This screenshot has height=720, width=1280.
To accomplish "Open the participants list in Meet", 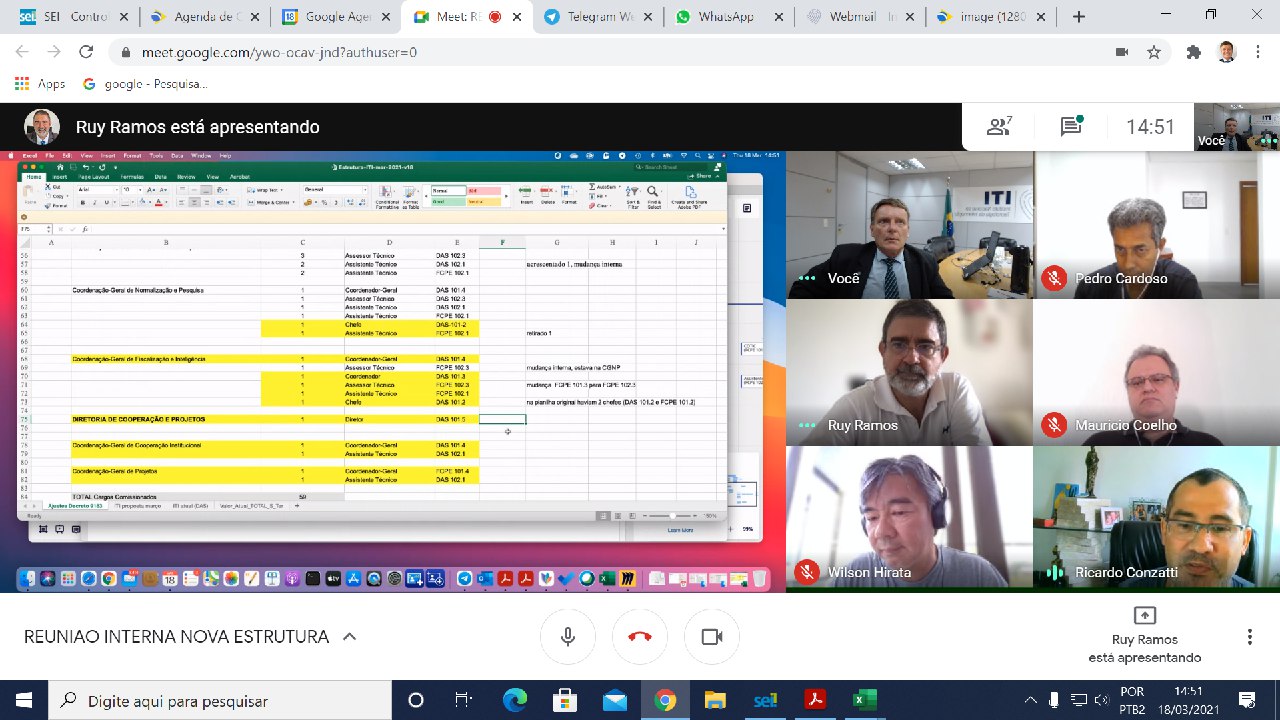I will tap(999, 127).
